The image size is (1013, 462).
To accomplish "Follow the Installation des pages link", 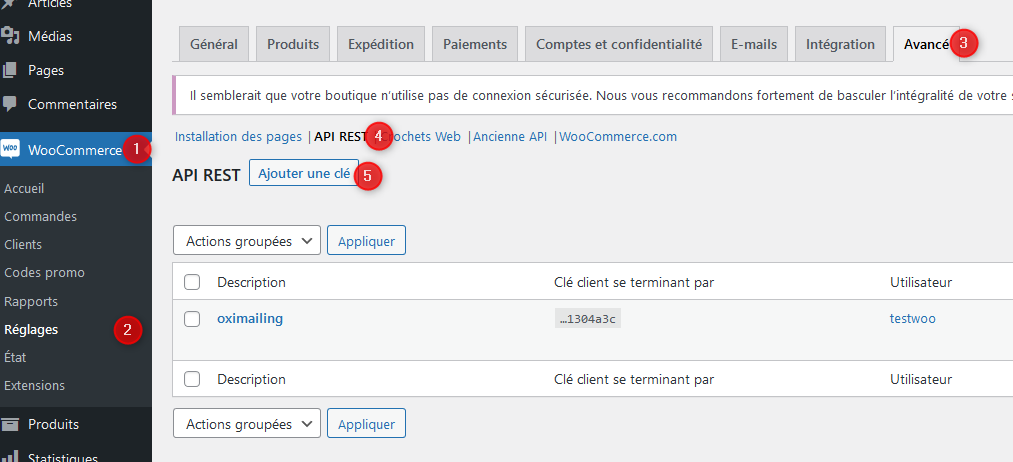I will [x=238, y=136].
